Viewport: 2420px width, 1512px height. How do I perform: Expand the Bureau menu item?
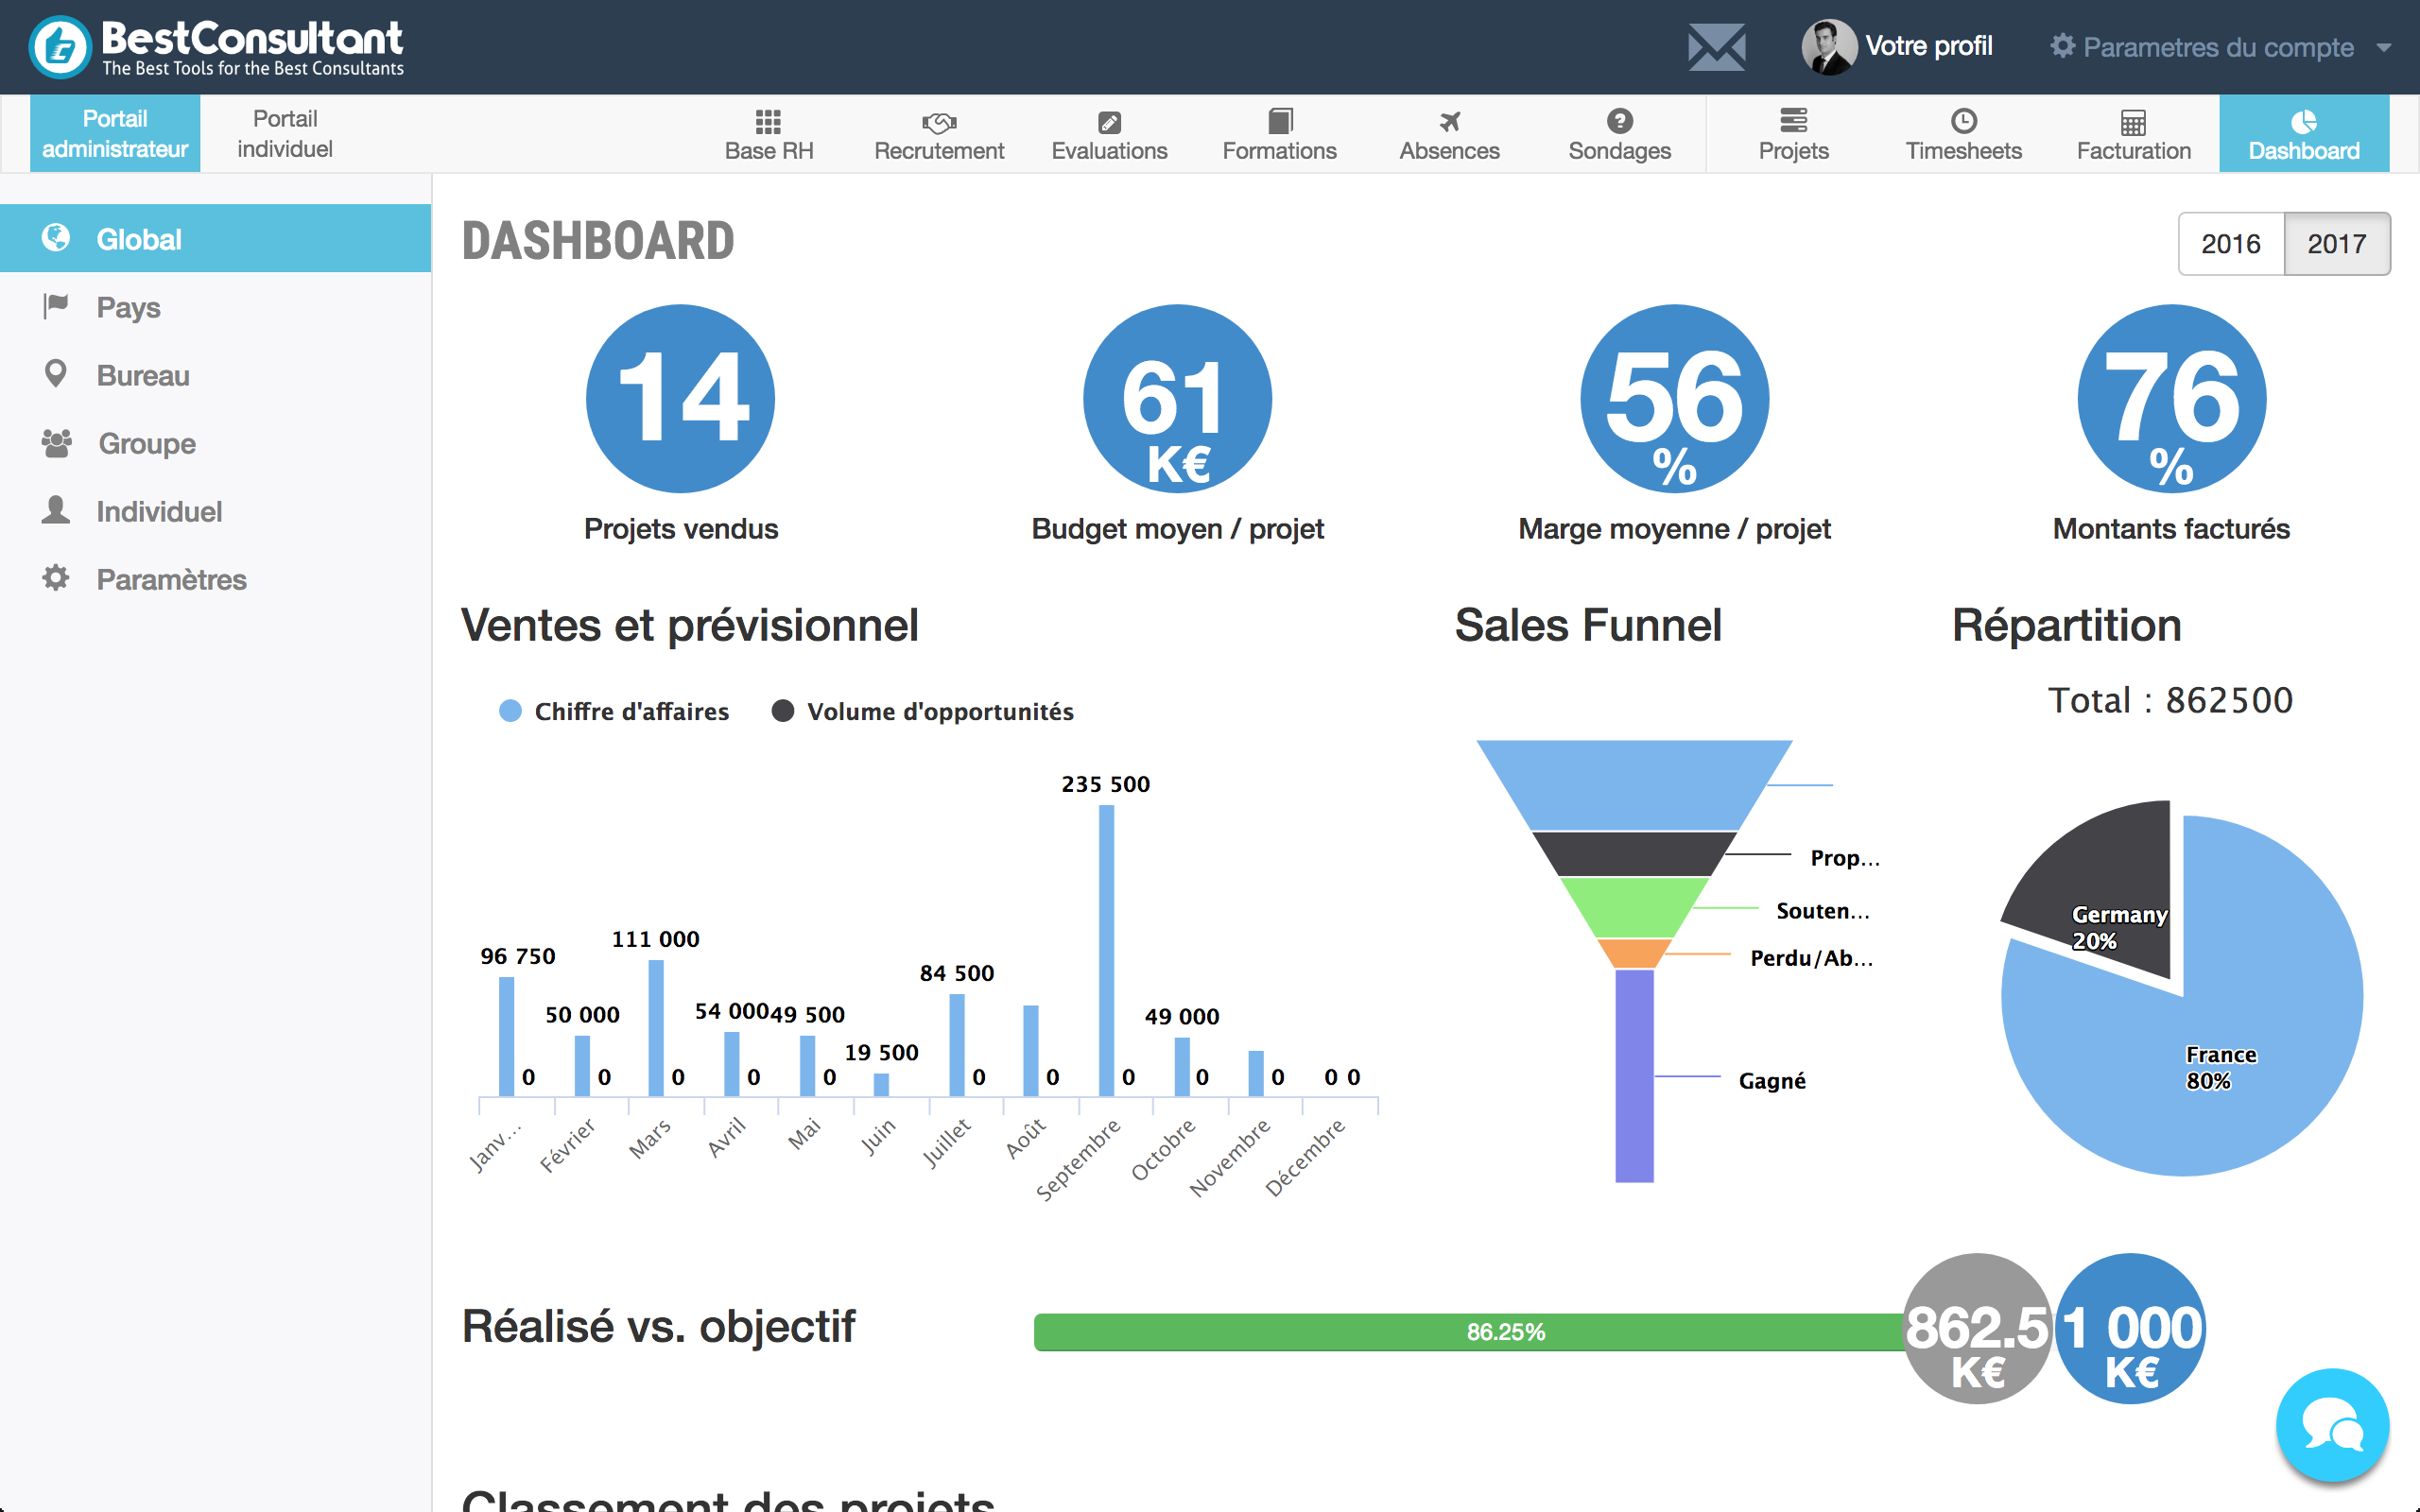[x=145, y=374]
